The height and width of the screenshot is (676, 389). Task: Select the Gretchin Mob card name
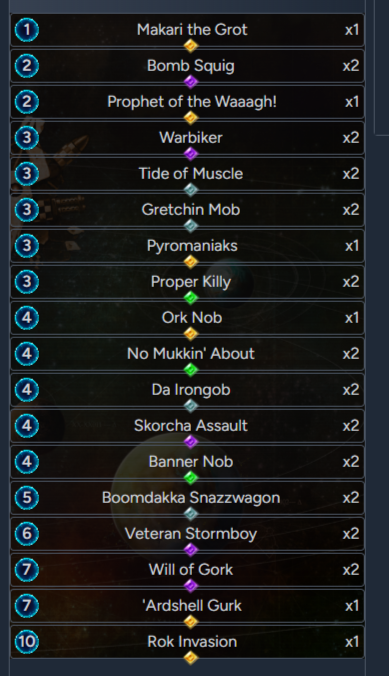pos(191,210)
